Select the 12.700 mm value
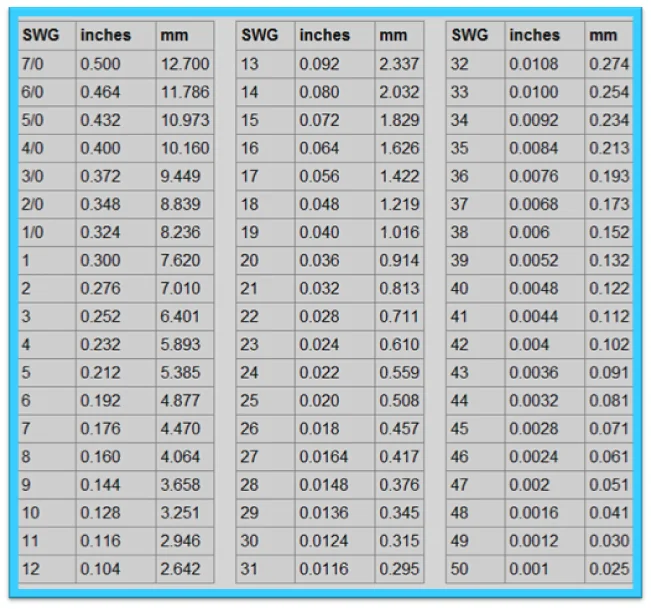This screenshot has width=651, height=609. click(185, 64)
